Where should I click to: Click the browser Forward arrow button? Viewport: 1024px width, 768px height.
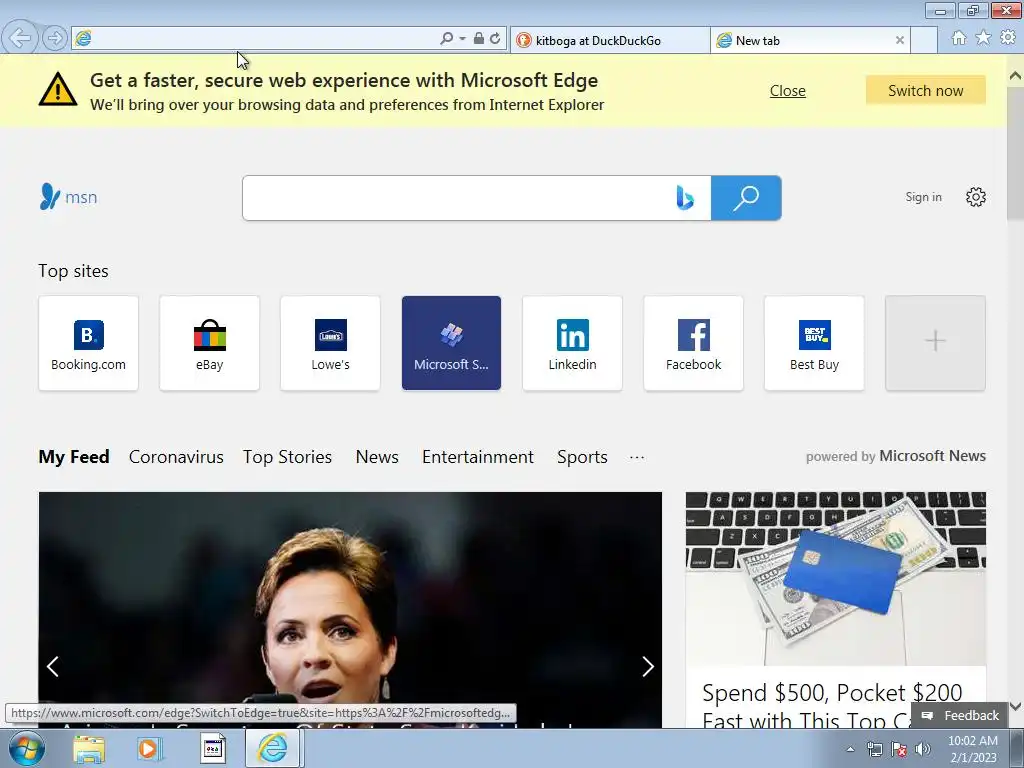tap(55, 39)
